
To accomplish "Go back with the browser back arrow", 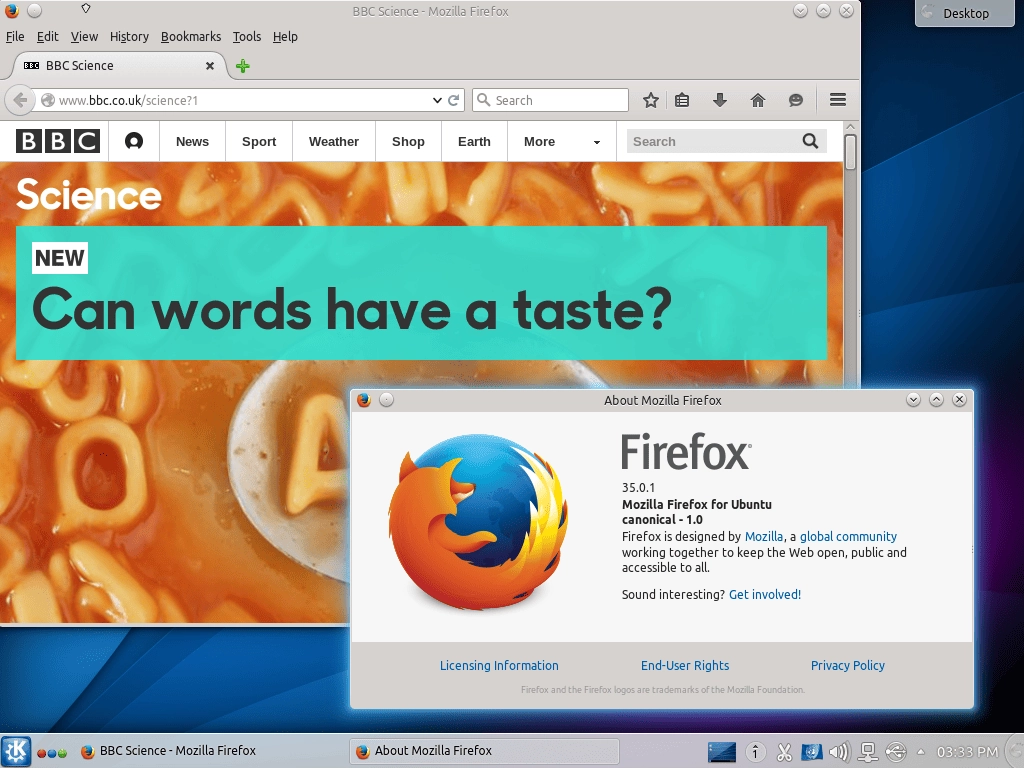I will coord(20,100).
